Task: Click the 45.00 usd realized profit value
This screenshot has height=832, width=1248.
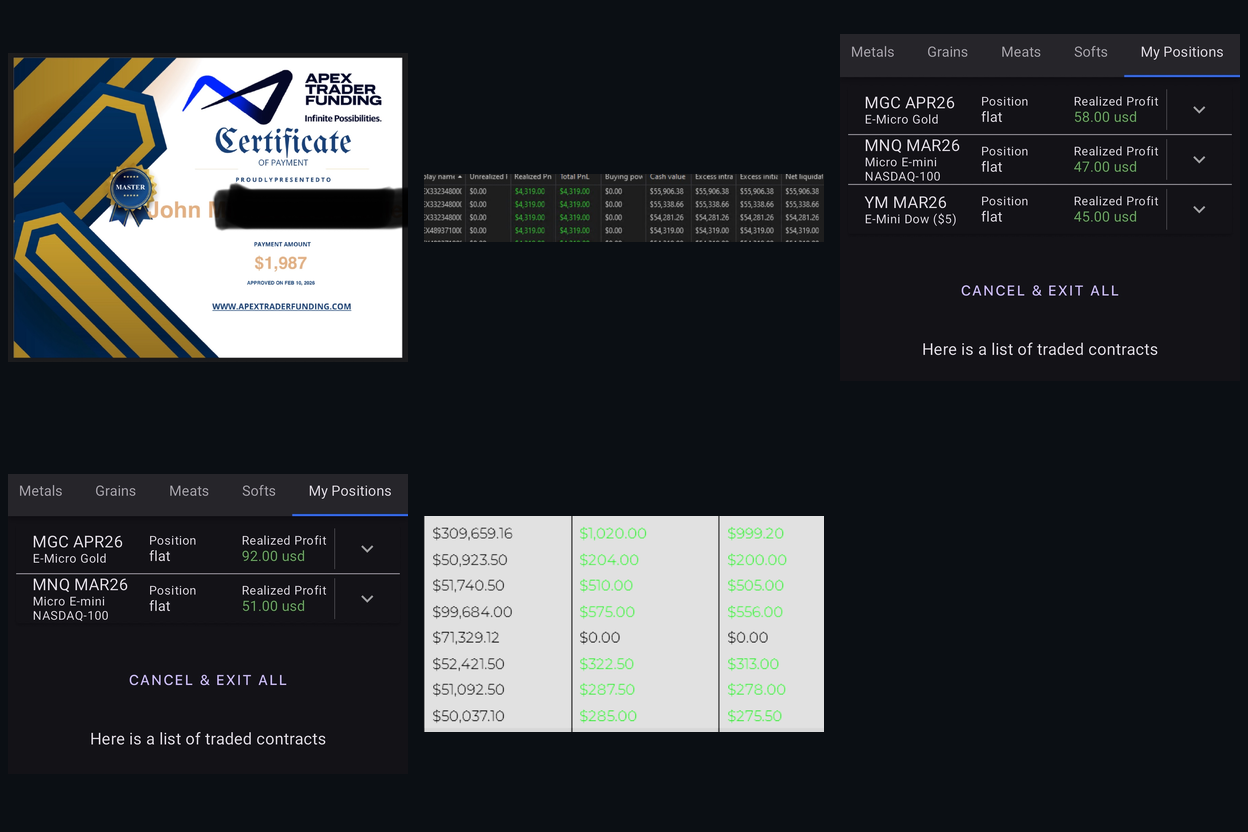Action: [1105, 217]
